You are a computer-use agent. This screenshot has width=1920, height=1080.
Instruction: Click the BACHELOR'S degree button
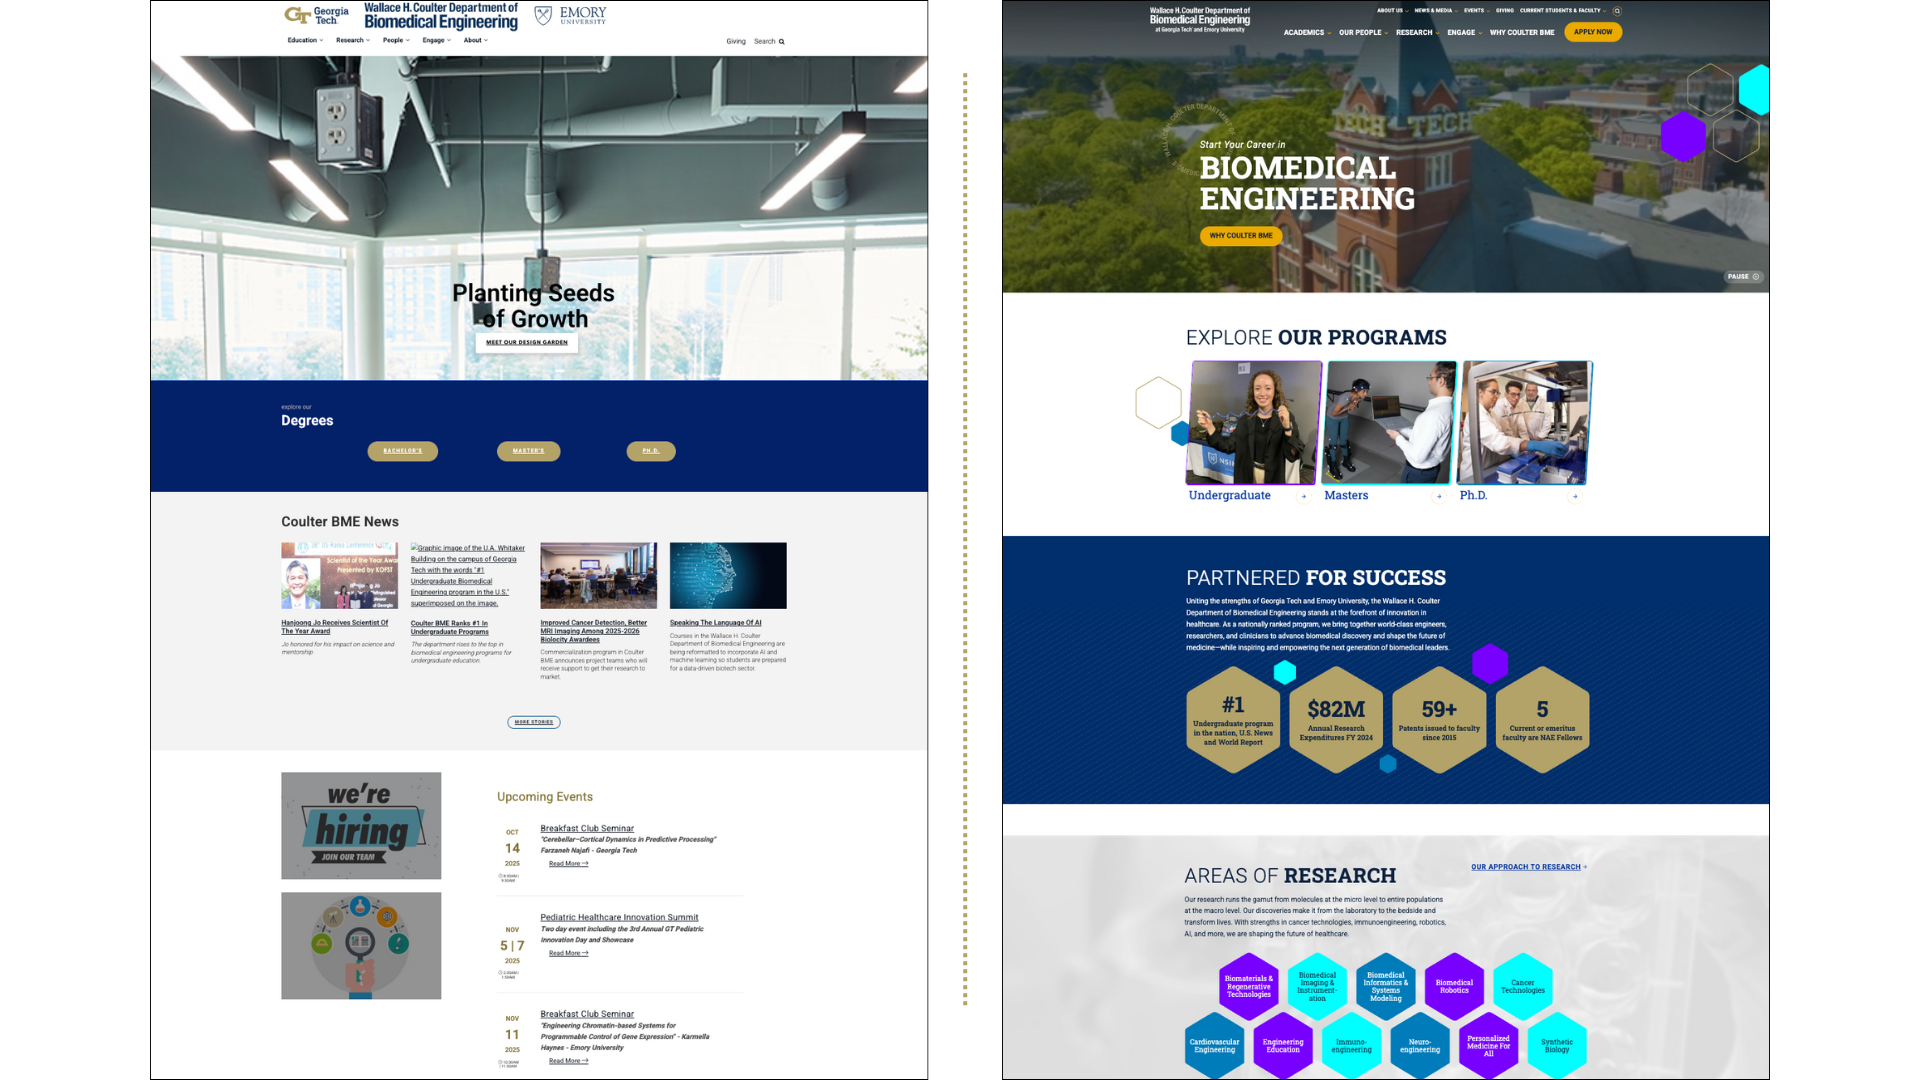[402, 451]
